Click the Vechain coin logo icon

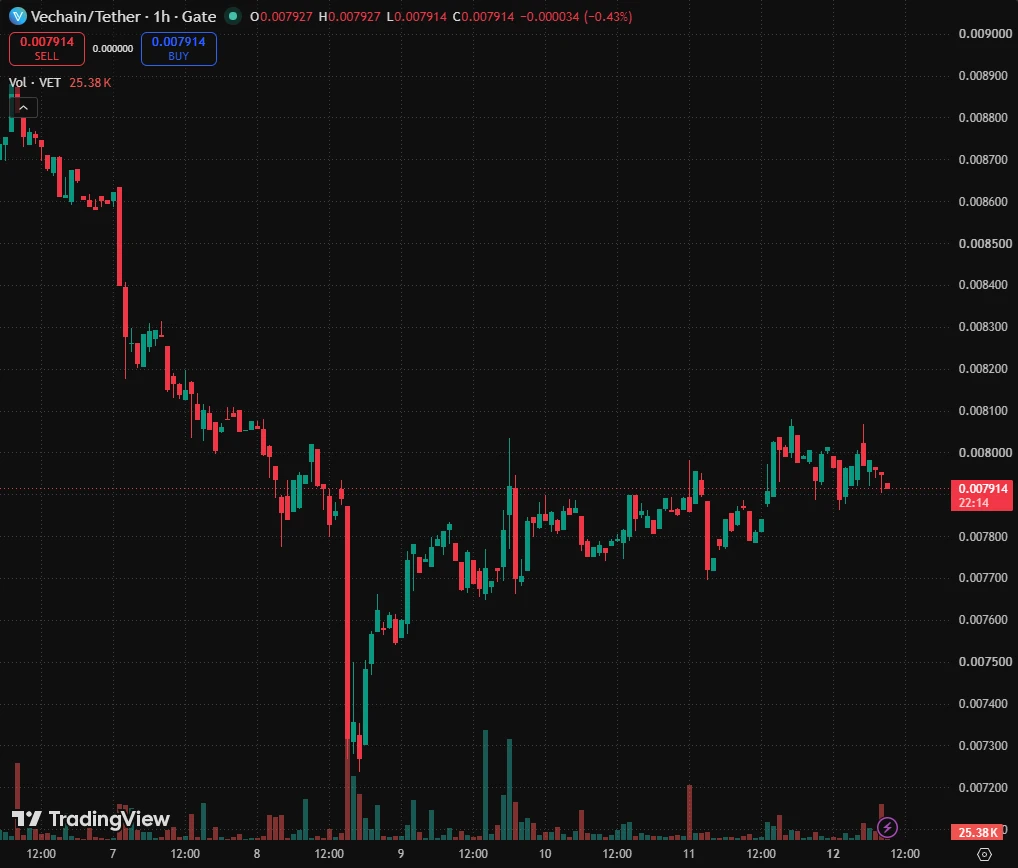tap(18, 16)
